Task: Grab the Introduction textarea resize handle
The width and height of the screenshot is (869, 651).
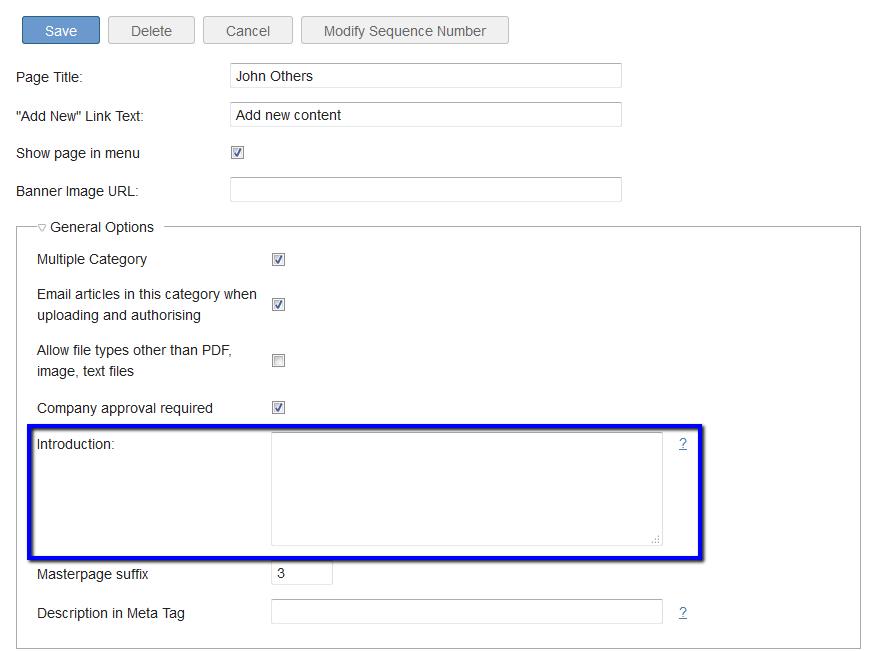Action: 656,540
